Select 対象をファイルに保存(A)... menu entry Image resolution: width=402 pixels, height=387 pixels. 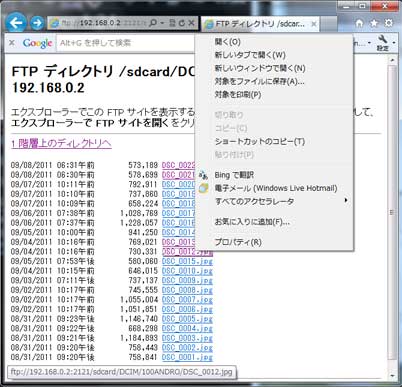[259, 81]
